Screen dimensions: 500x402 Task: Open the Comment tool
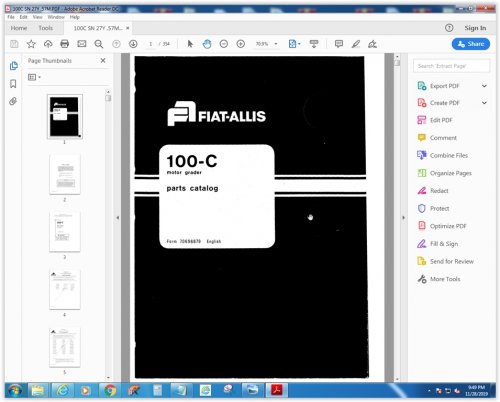443,138
